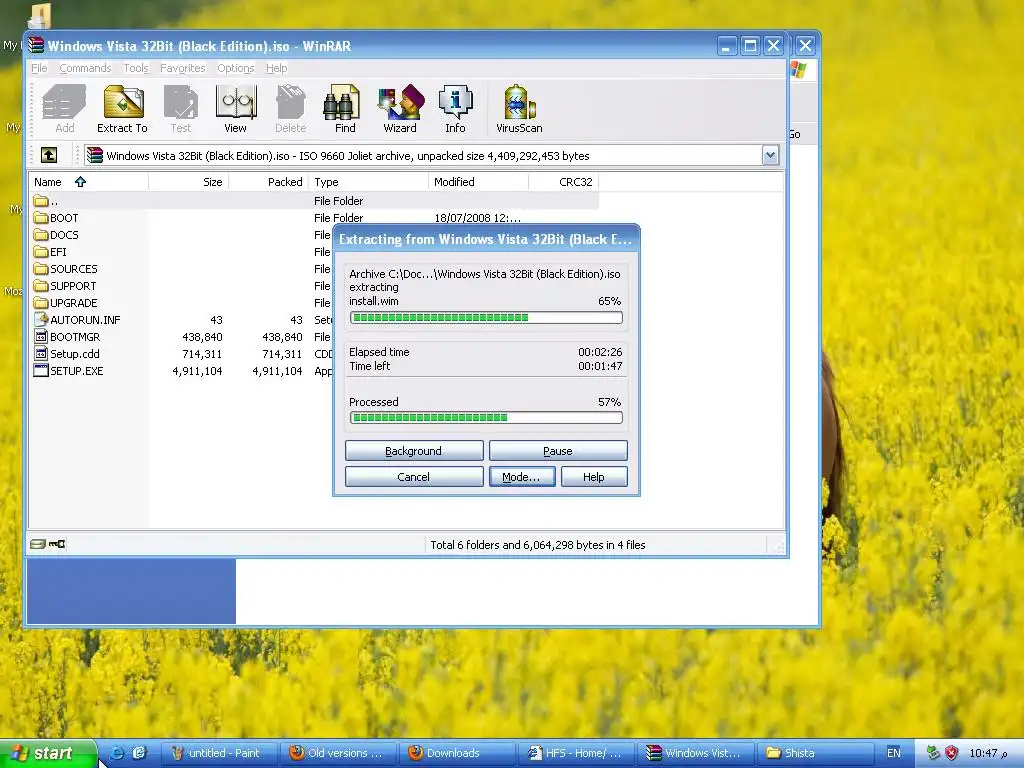Open the Commands menu

85,68
